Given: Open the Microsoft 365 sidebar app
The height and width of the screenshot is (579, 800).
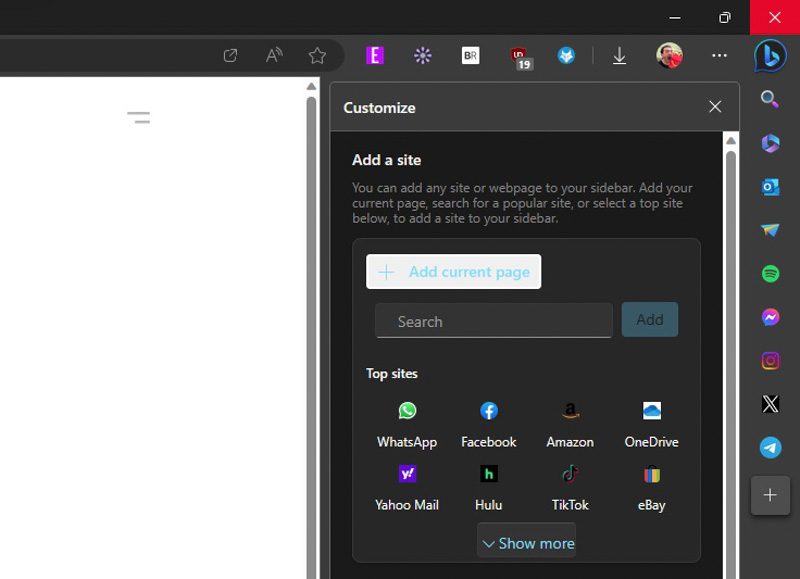Looking at the screenshot, I should 770,143.
